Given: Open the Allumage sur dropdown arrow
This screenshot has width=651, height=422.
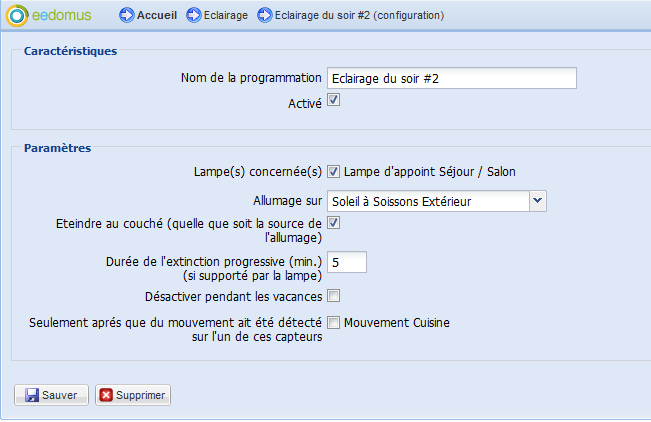Looking at the screenshot, I should point(538,201).
